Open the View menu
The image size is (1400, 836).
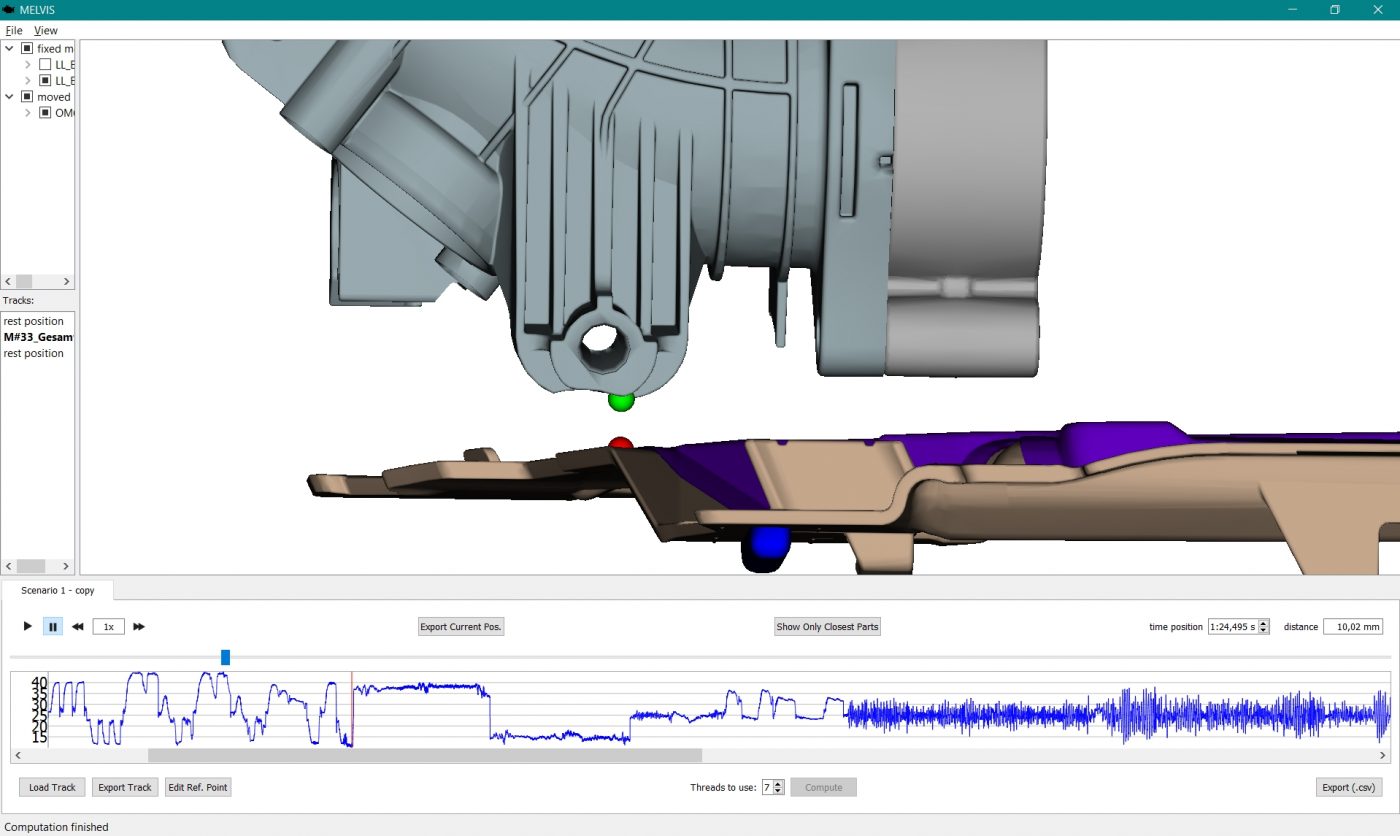46,30
